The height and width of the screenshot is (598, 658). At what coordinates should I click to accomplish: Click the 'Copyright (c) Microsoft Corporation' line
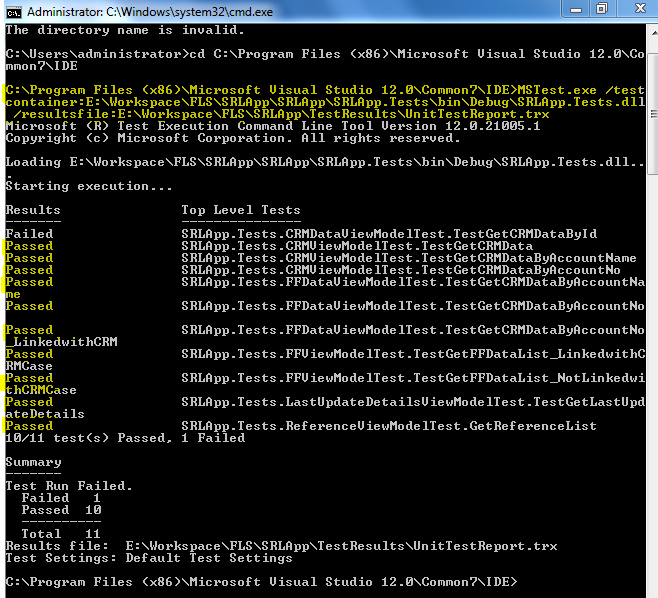tap(233, 138)
